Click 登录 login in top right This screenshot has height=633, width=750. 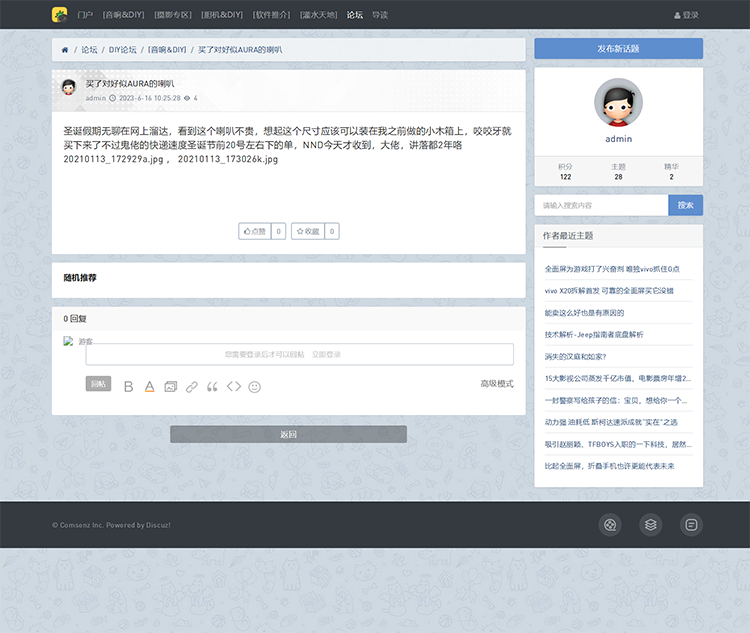pyautogui.click(x=686, y=15)
